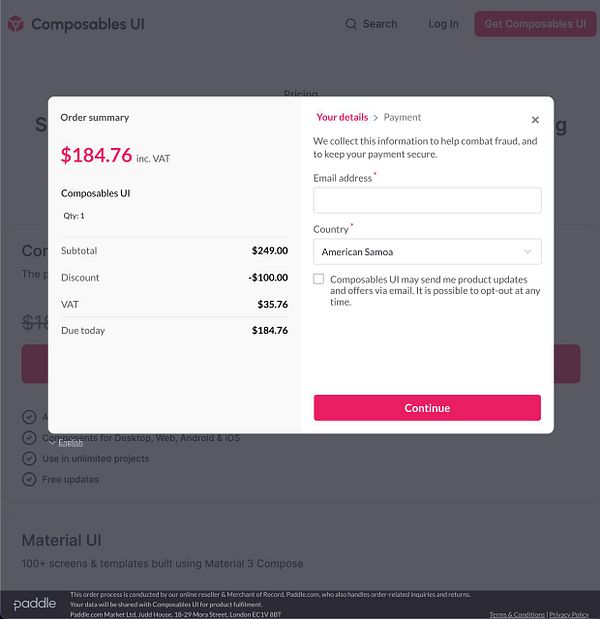Click the checkmark icon beside unlimited projects
The width and height of the screenshot is (600, 619).
click(29, 458)
